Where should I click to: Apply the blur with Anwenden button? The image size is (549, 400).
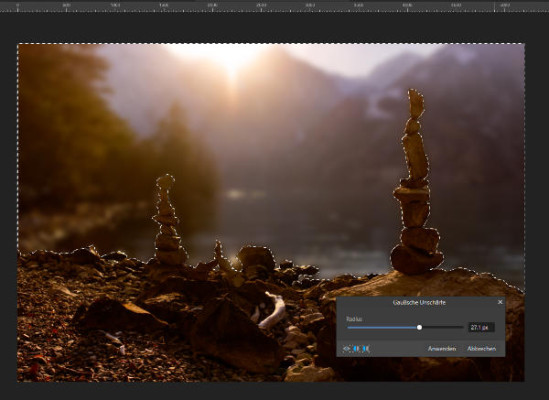click(442, 349)
